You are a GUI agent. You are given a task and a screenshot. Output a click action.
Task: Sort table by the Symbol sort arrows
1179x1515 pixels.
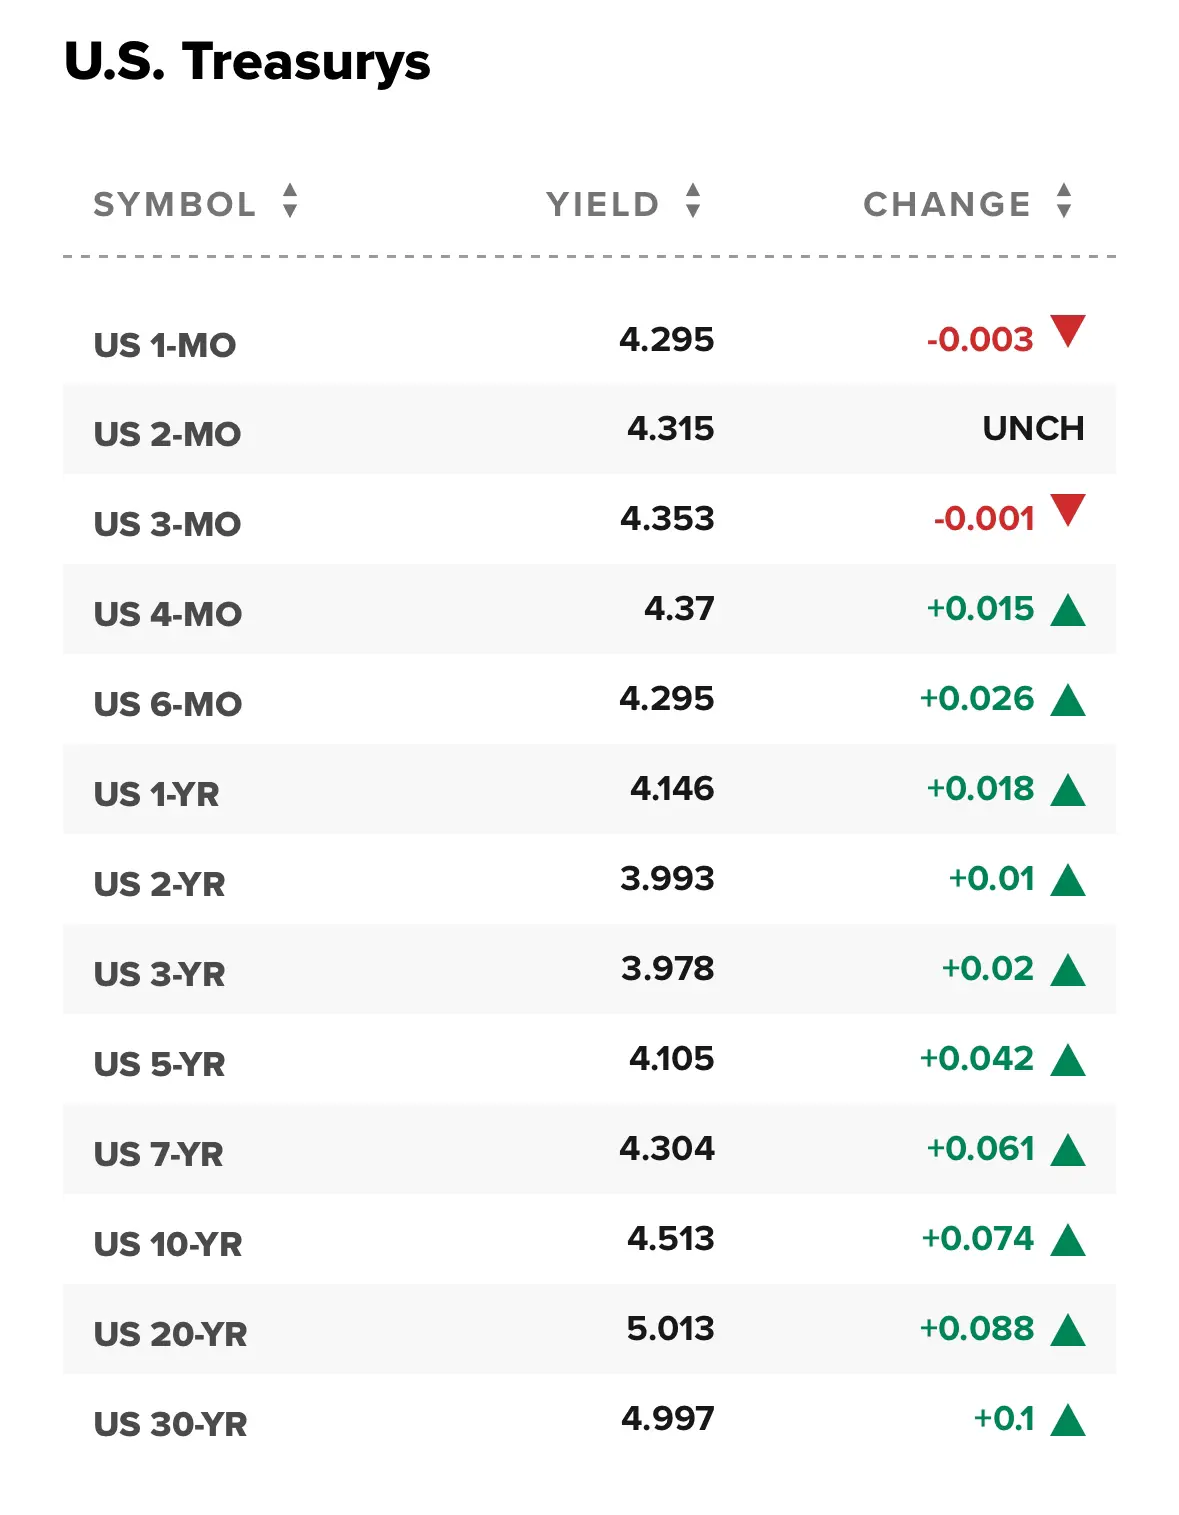[x=290, y=201]
